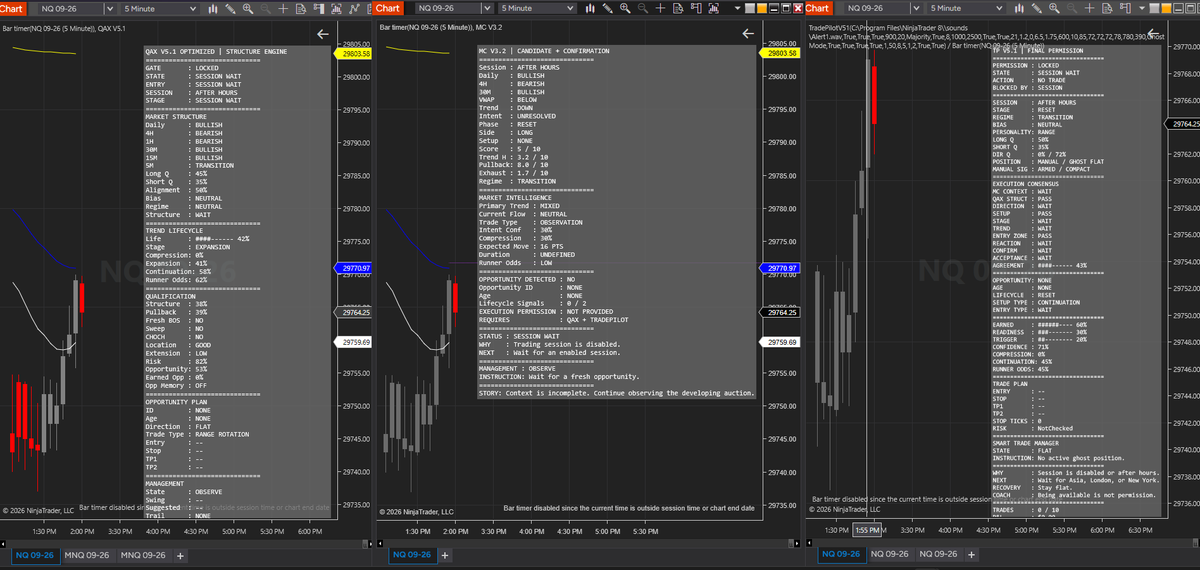Click 'STORY: Context is incomplete' line in MC panel
Viewport: 1200px width, 570px height.
point(617,393)
